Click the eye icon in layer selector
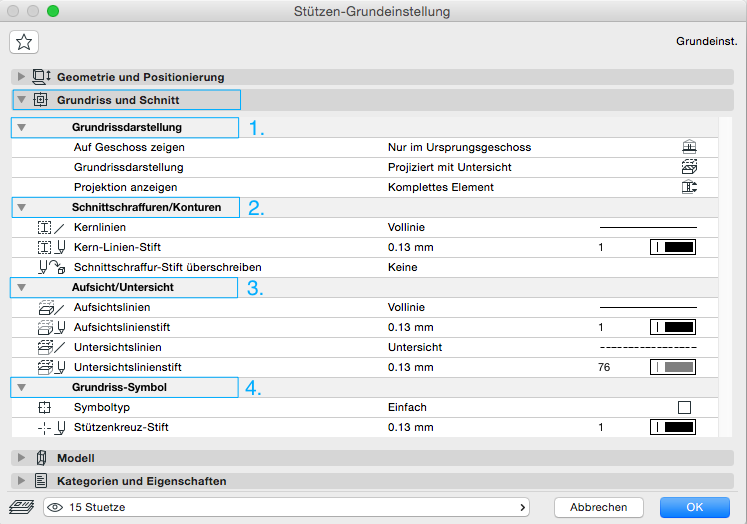The height and width of the screenshot is (524, 747). (x=58, y=507)
